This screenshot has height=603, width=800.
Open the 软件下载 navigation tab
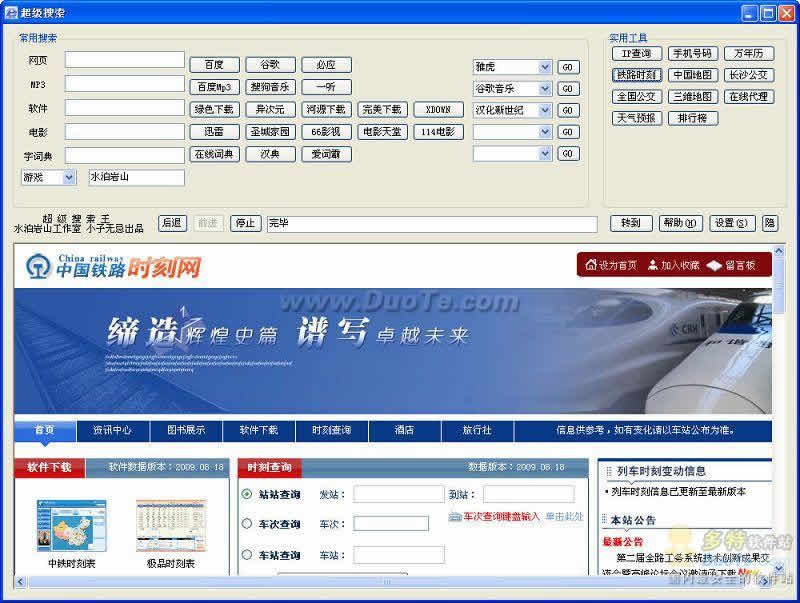coord(259,430)
